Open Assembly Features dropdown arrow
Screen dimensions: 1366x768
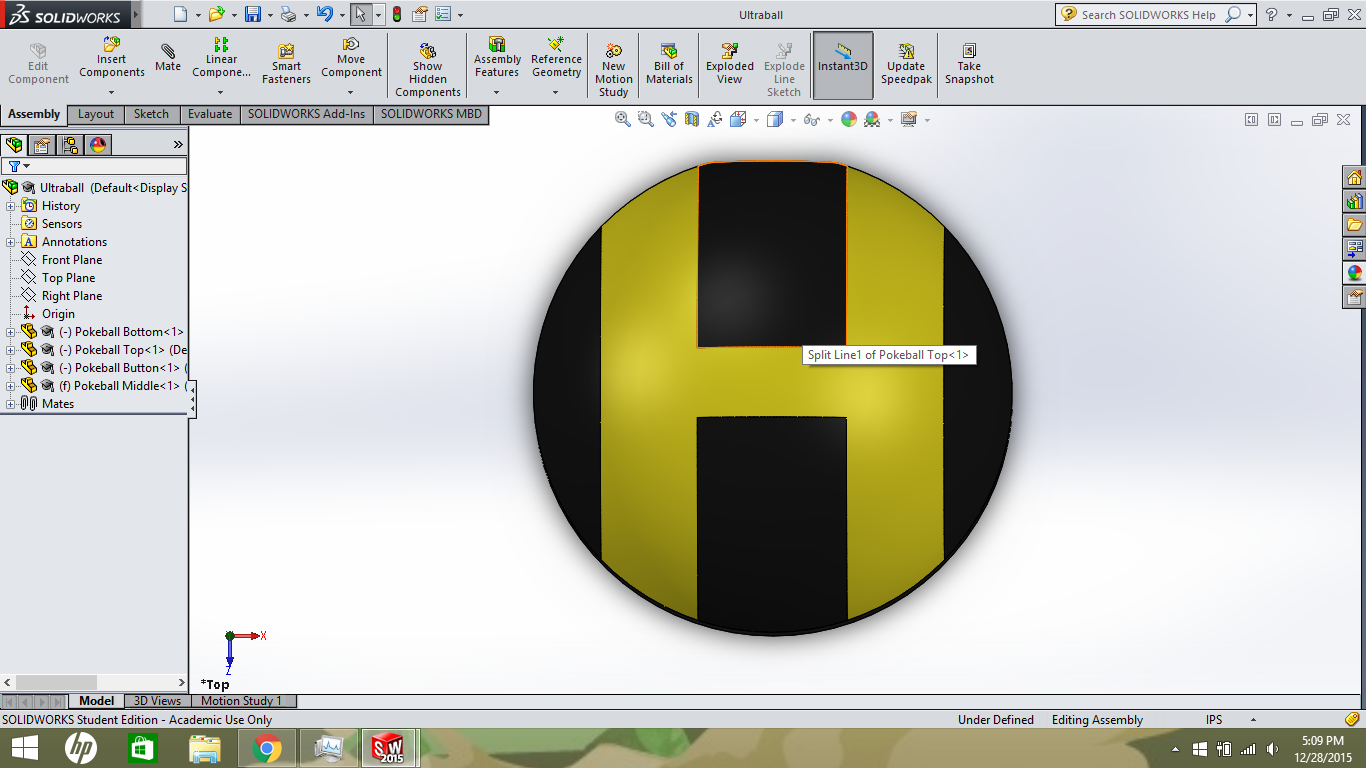click(496, 93)
